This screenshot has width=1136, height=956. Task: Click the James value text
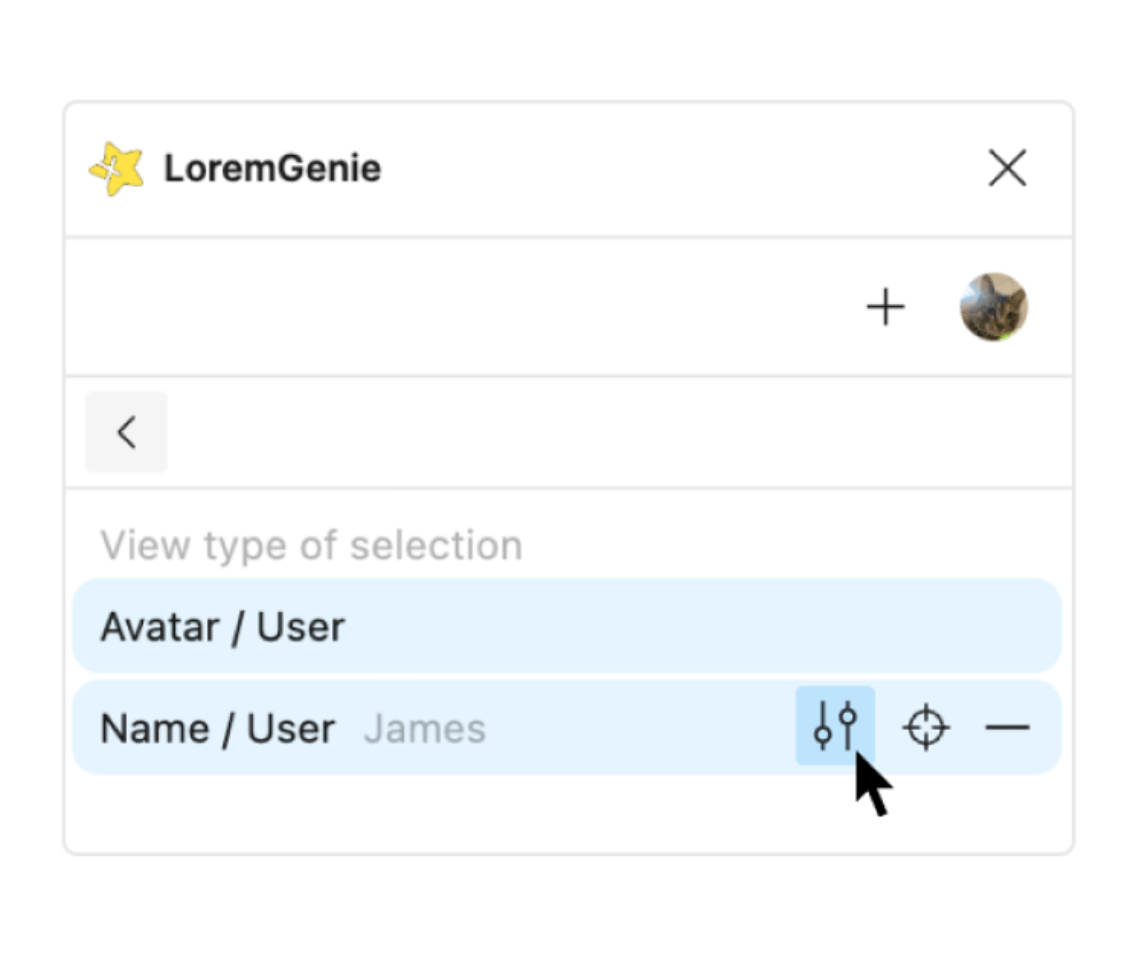pyautogui.click(x=425, y=728)
